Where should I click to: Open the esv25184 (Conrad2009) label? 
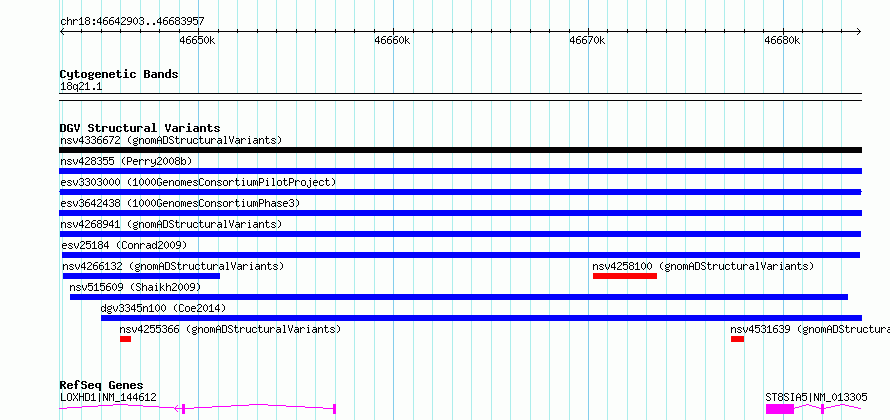[x=124, y=245]
